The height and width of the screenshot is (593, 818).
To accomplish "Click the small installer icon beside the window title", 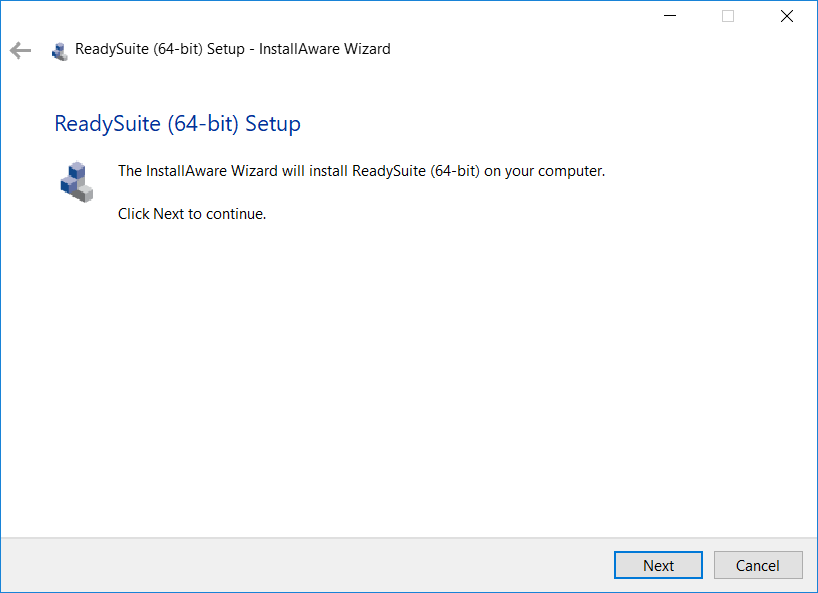I will [x=59, y=51].
